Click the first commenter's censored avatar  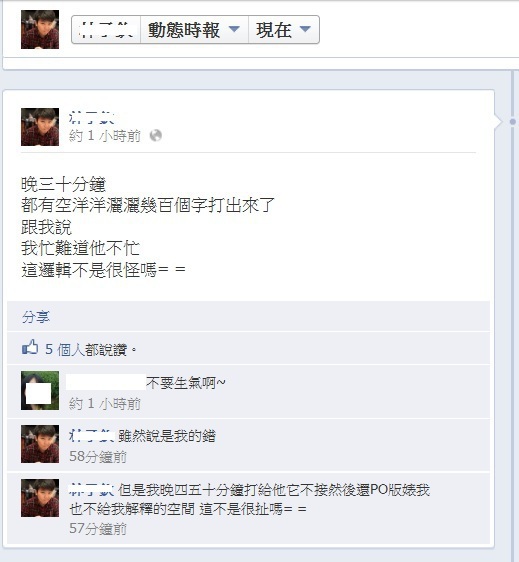40,391
